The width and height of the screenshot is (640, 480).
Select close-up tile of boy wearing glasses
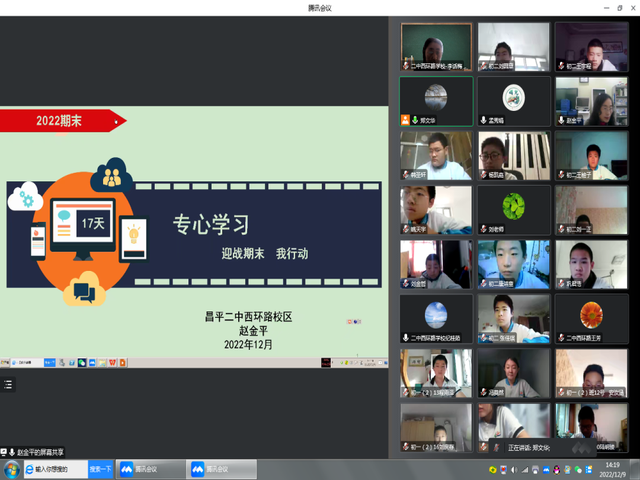point(436,210)
